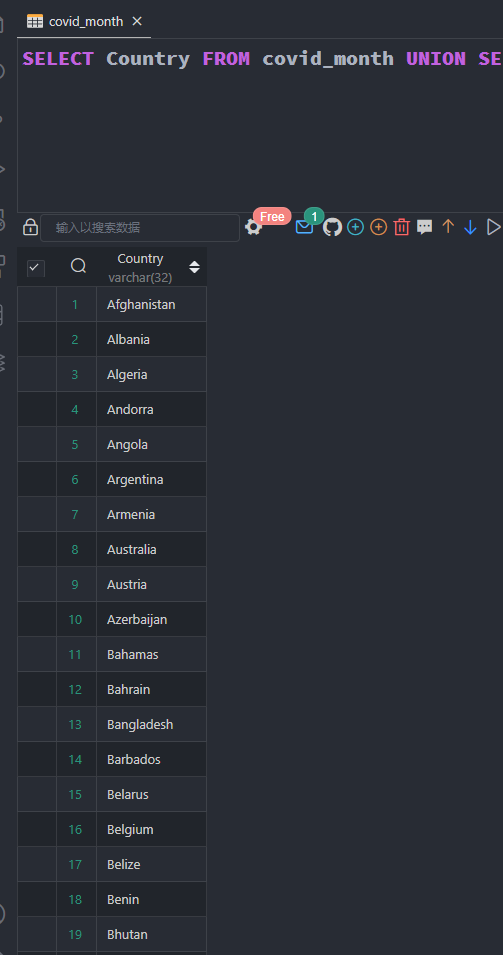
Task: Select the Andorra cell
Action: pos(152,409)
